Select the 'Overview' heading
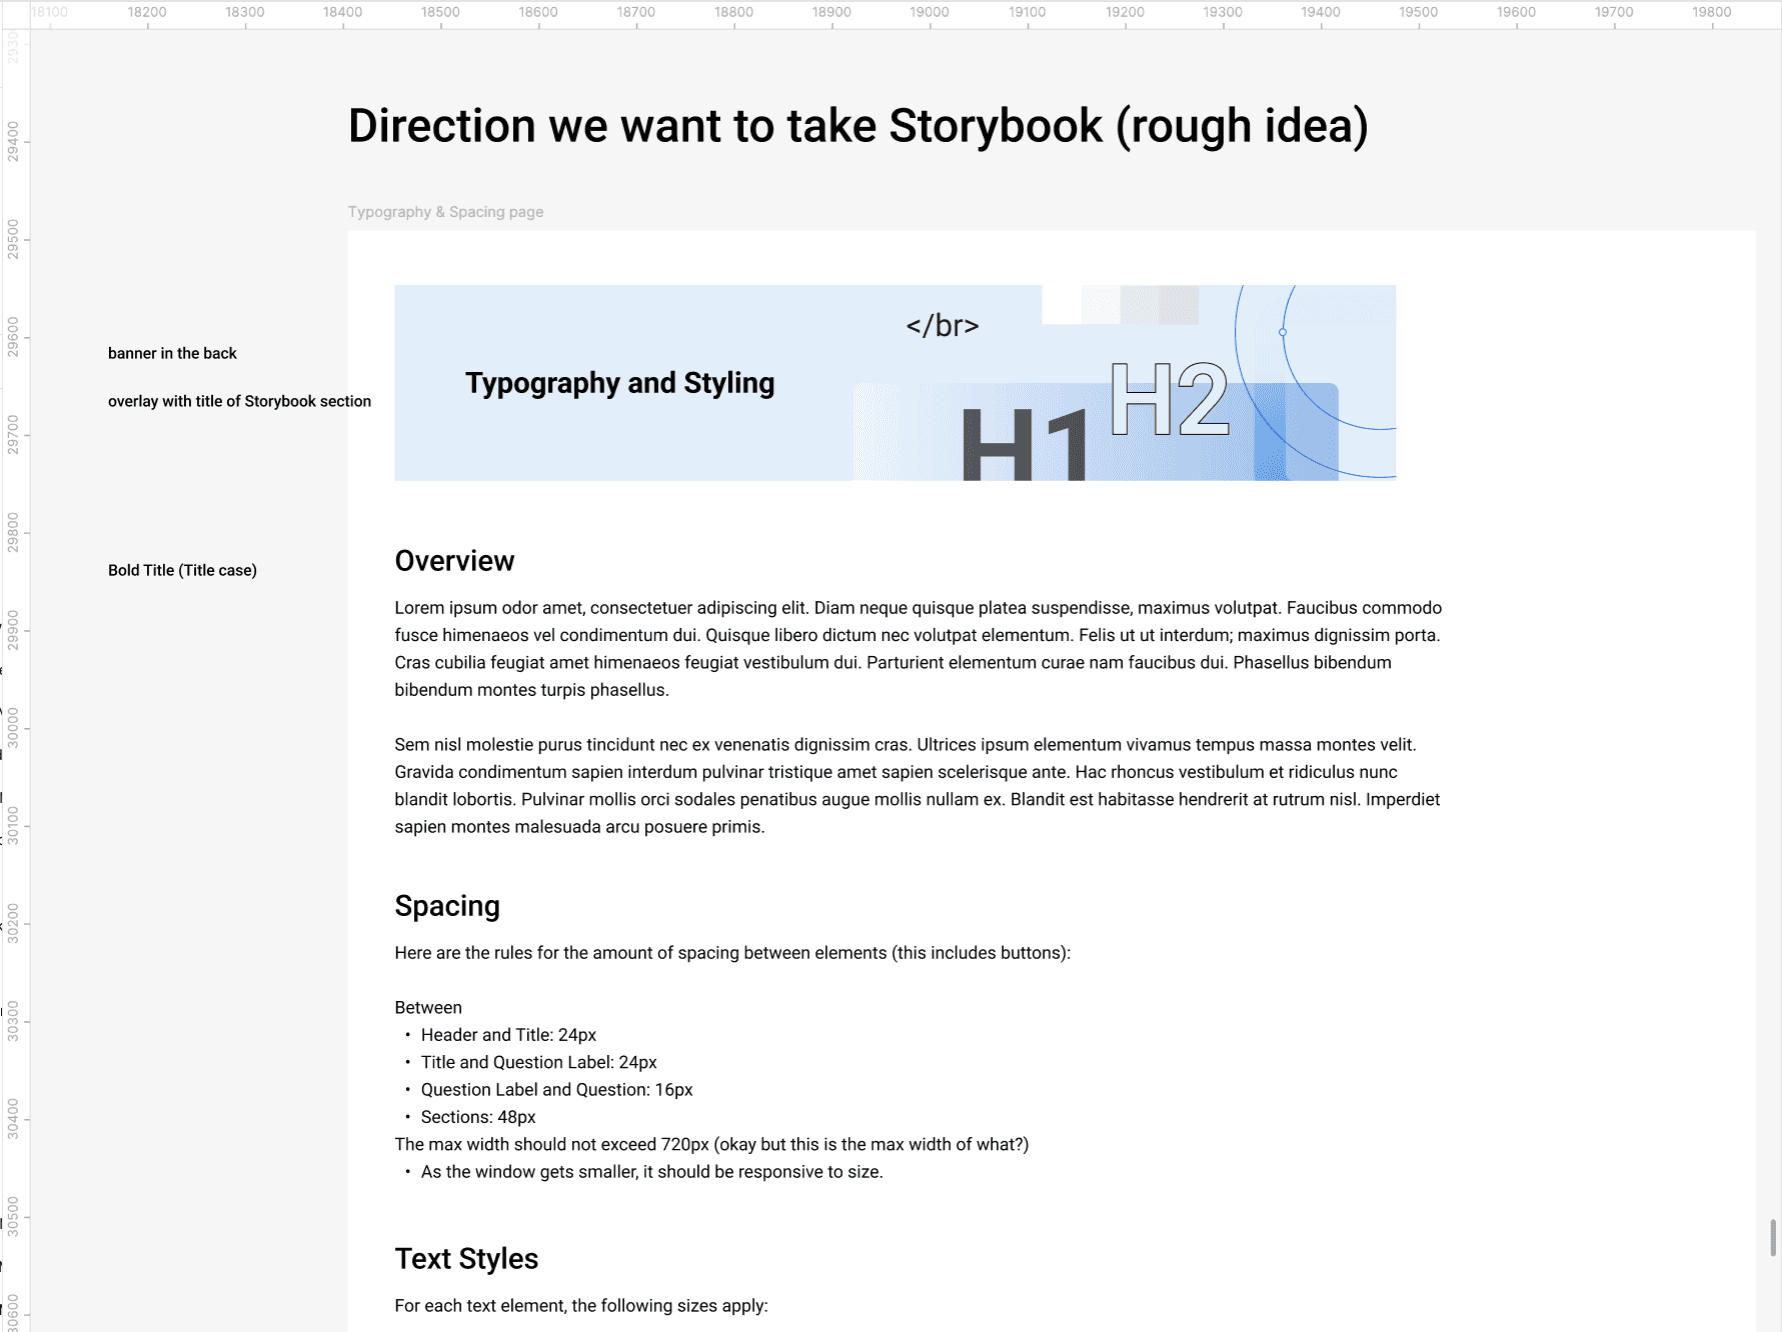Viewport: 1782px width, 1332px height. click(x=455, y=561)
